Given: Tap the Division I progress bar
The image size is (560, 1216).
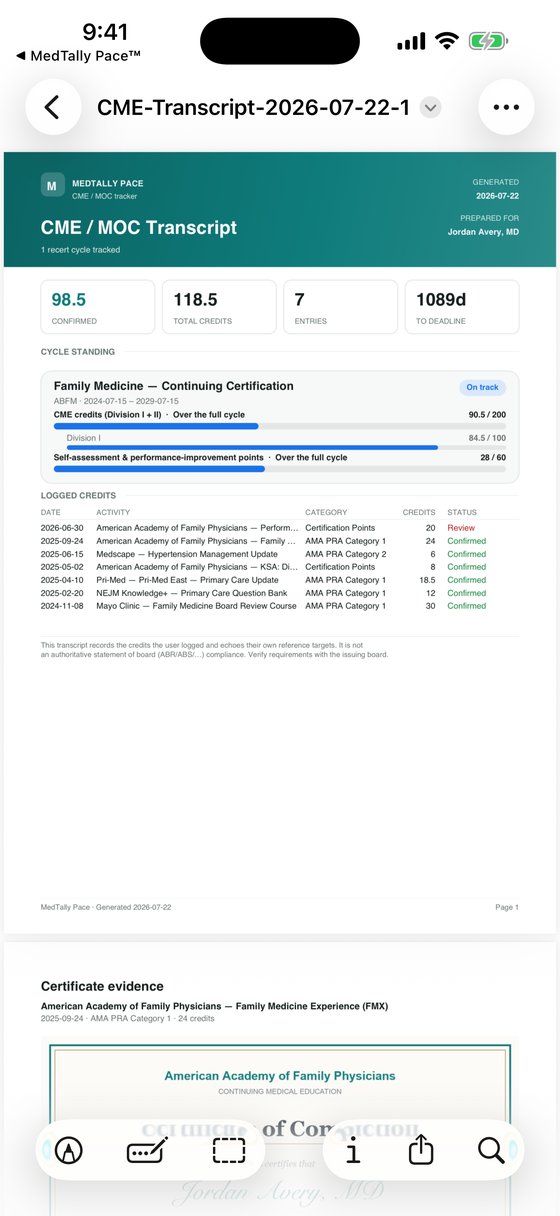Looking at the screenshot, I should (x=286, y=447).
